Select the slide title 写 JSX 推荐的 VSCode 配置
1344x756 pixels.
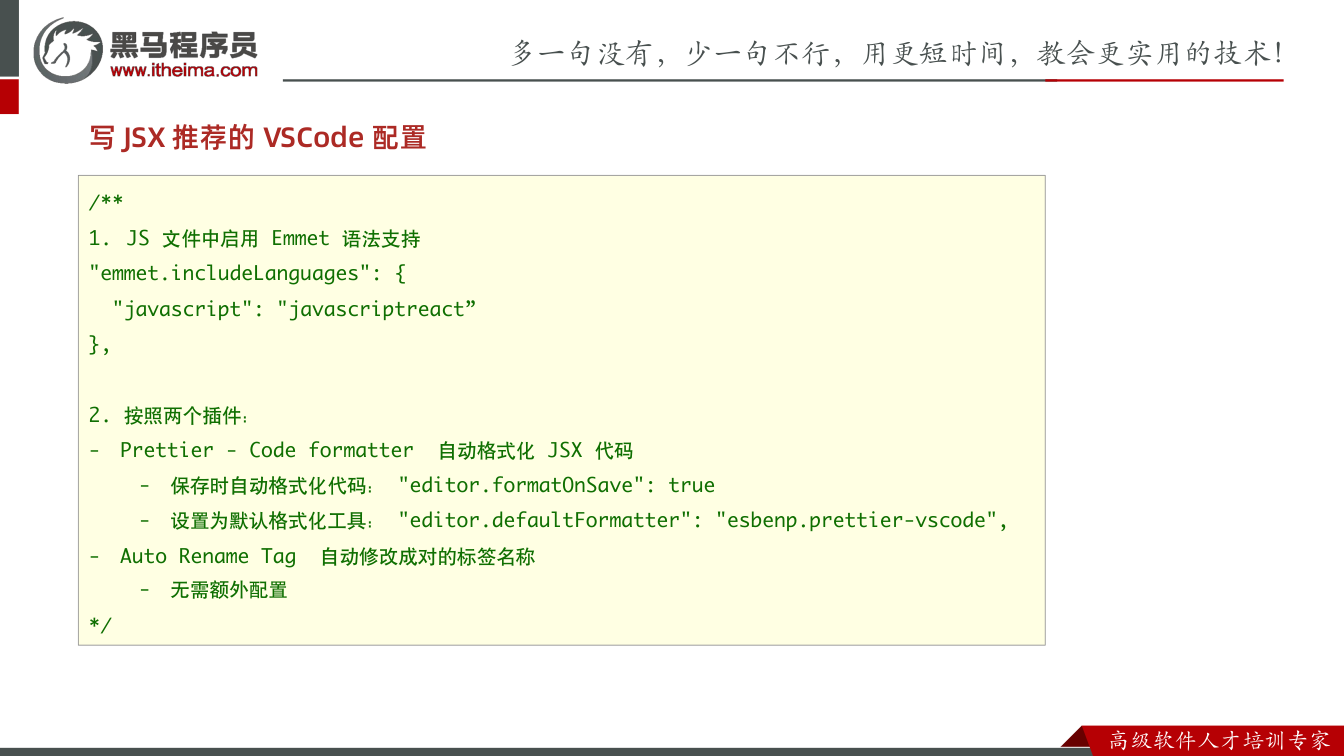(258, 137)
